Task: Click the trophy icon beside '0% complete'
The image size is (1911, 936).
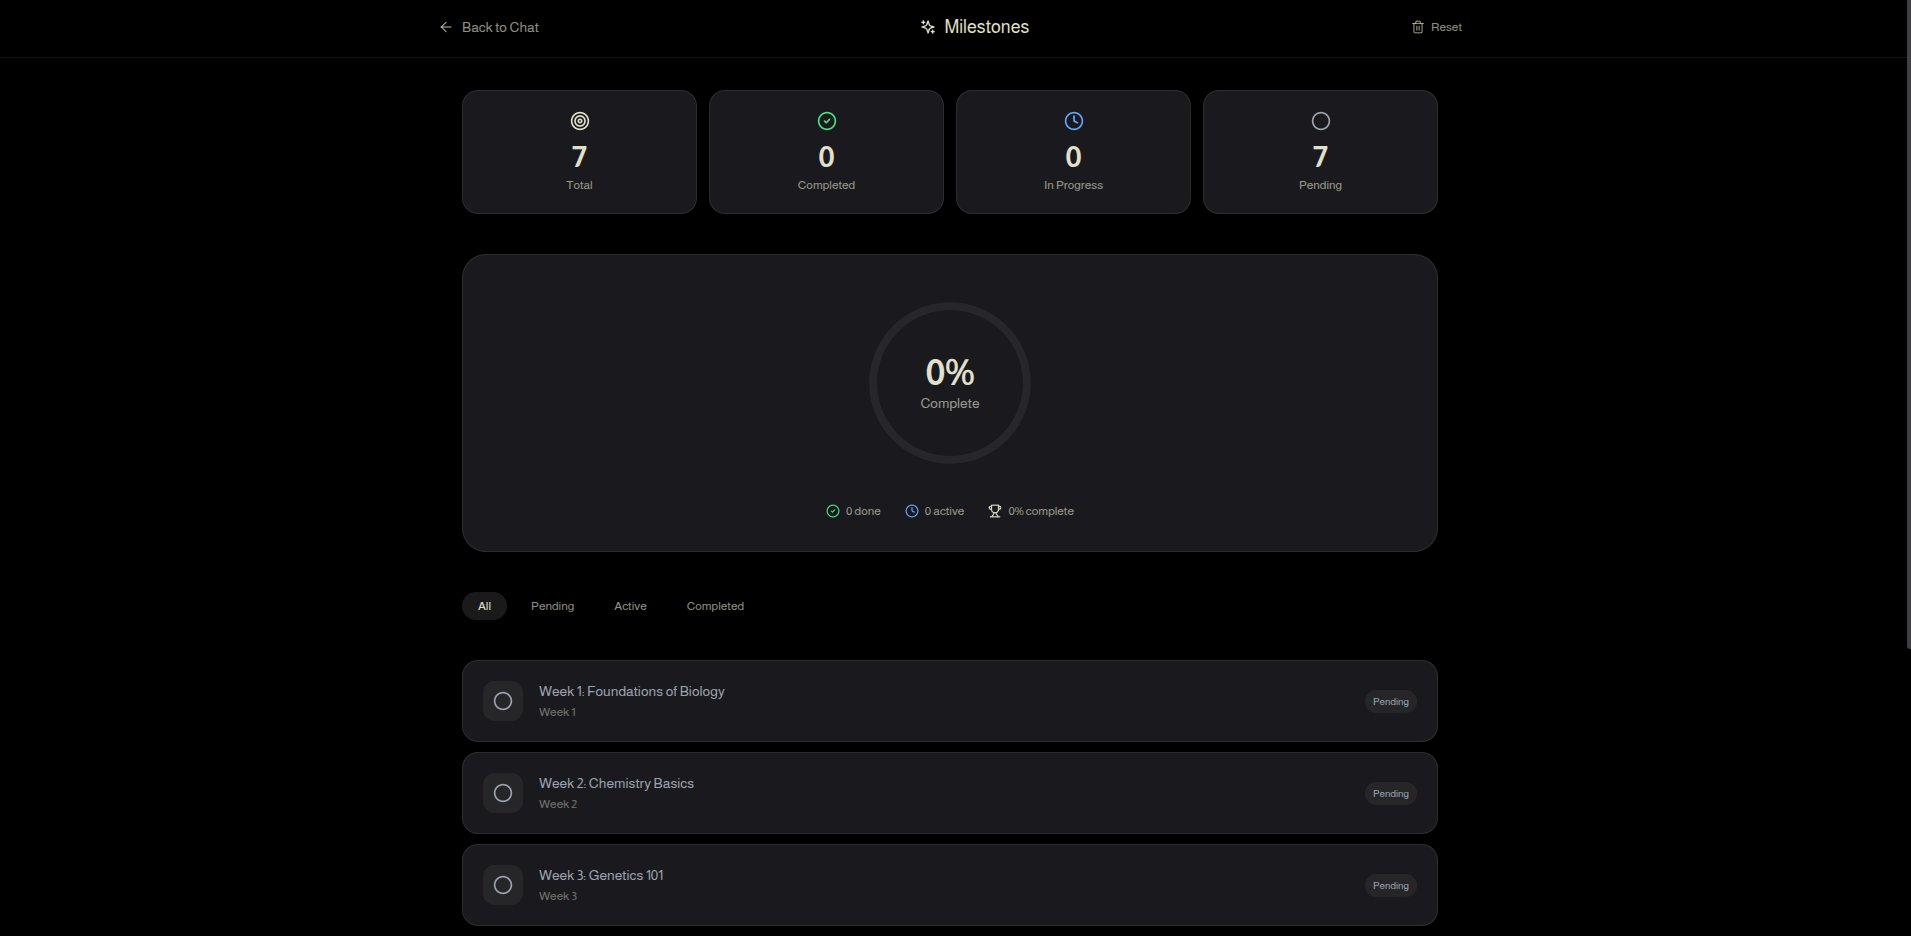Action: pyautogui.click(x=995, y=511)
